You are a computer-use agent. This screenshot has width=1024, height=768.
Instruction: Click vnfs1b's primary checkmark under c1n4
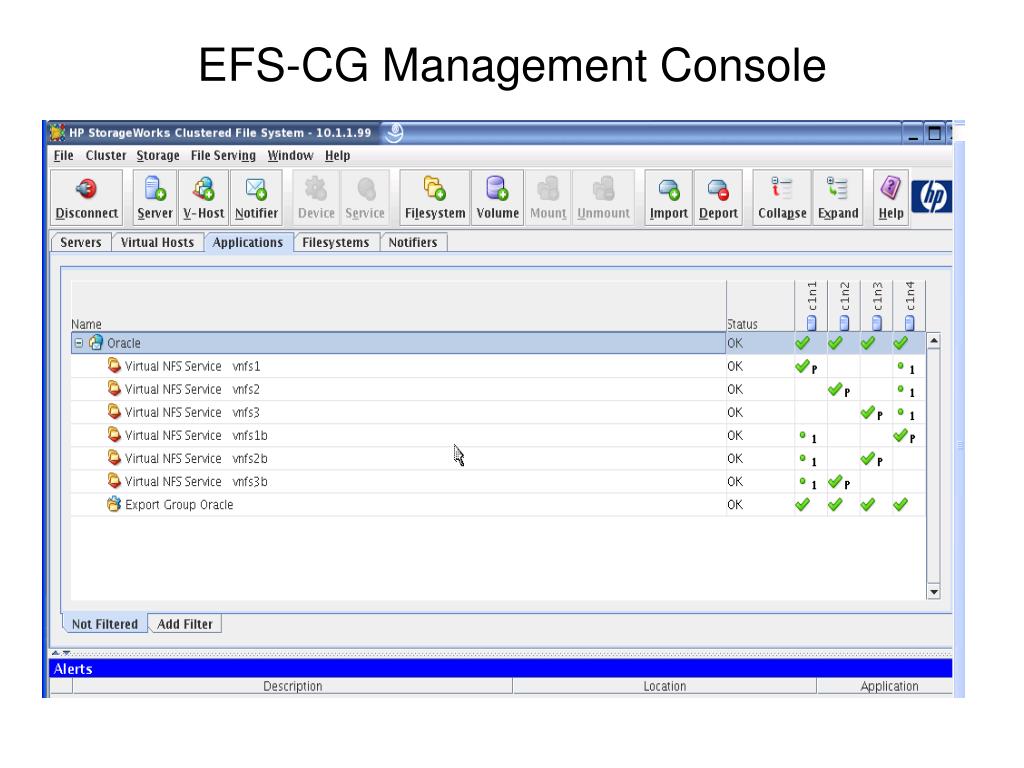901,435
